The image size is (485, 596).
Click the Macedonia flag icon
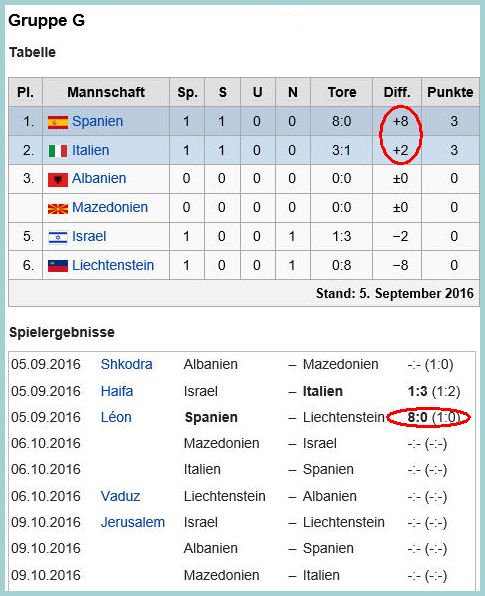(58, 208)
